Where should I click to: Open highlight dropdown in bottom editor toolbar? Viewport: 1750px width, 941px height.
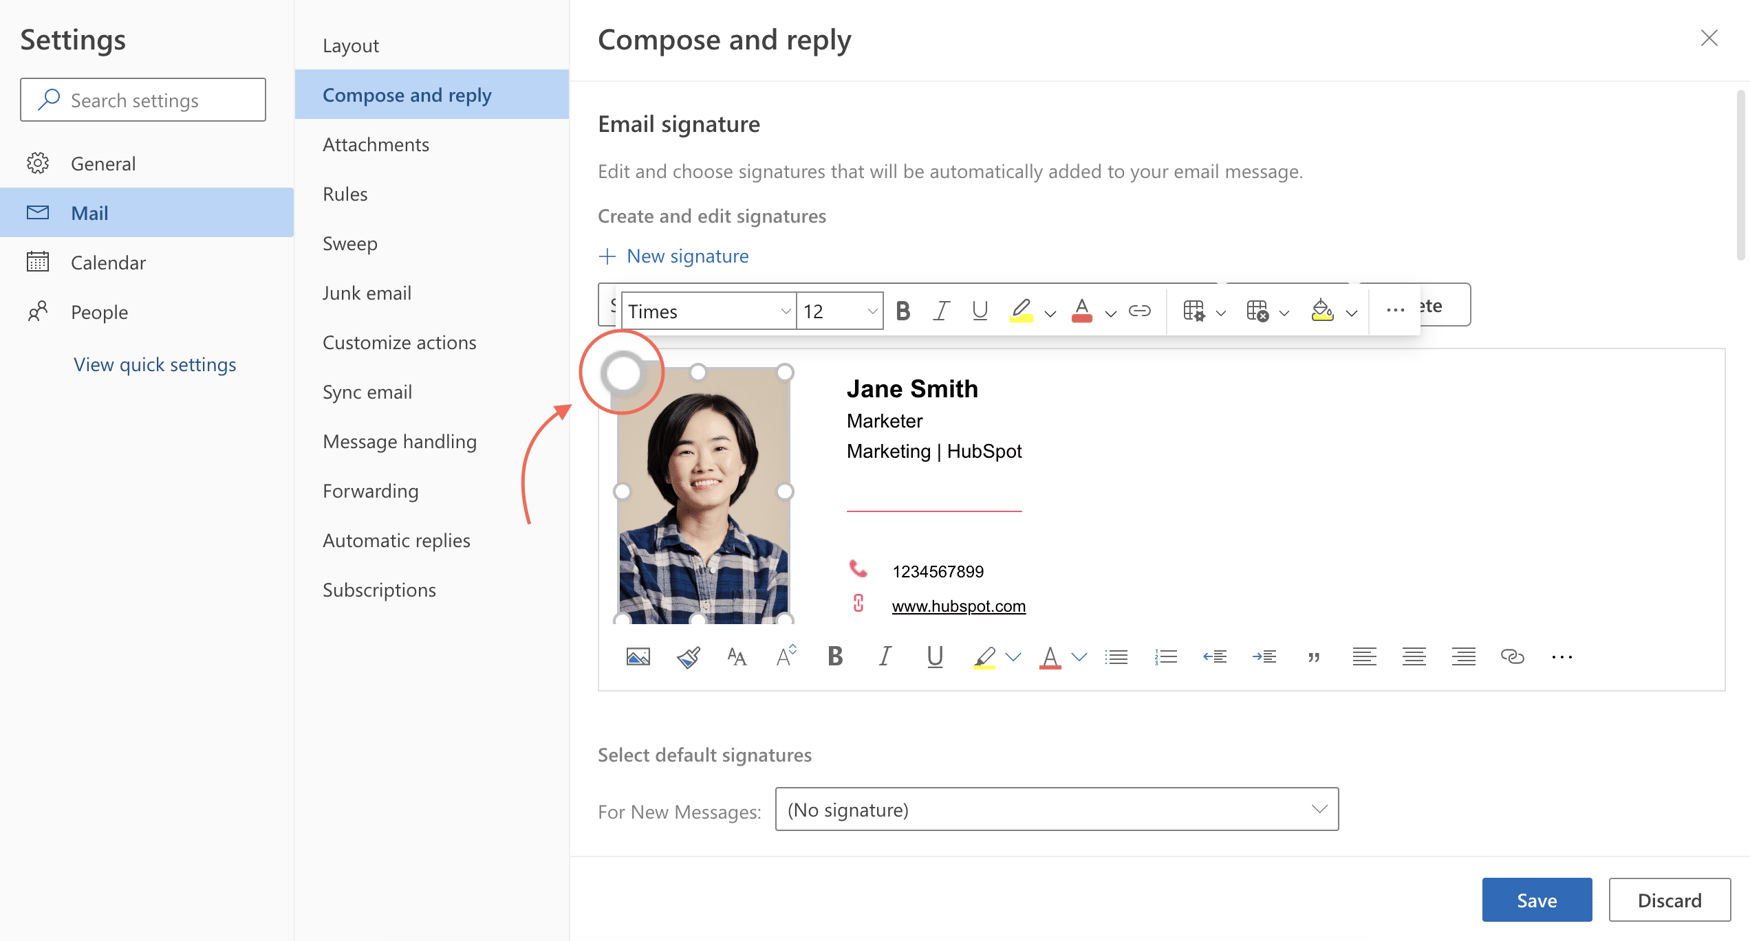point(1013,658)
